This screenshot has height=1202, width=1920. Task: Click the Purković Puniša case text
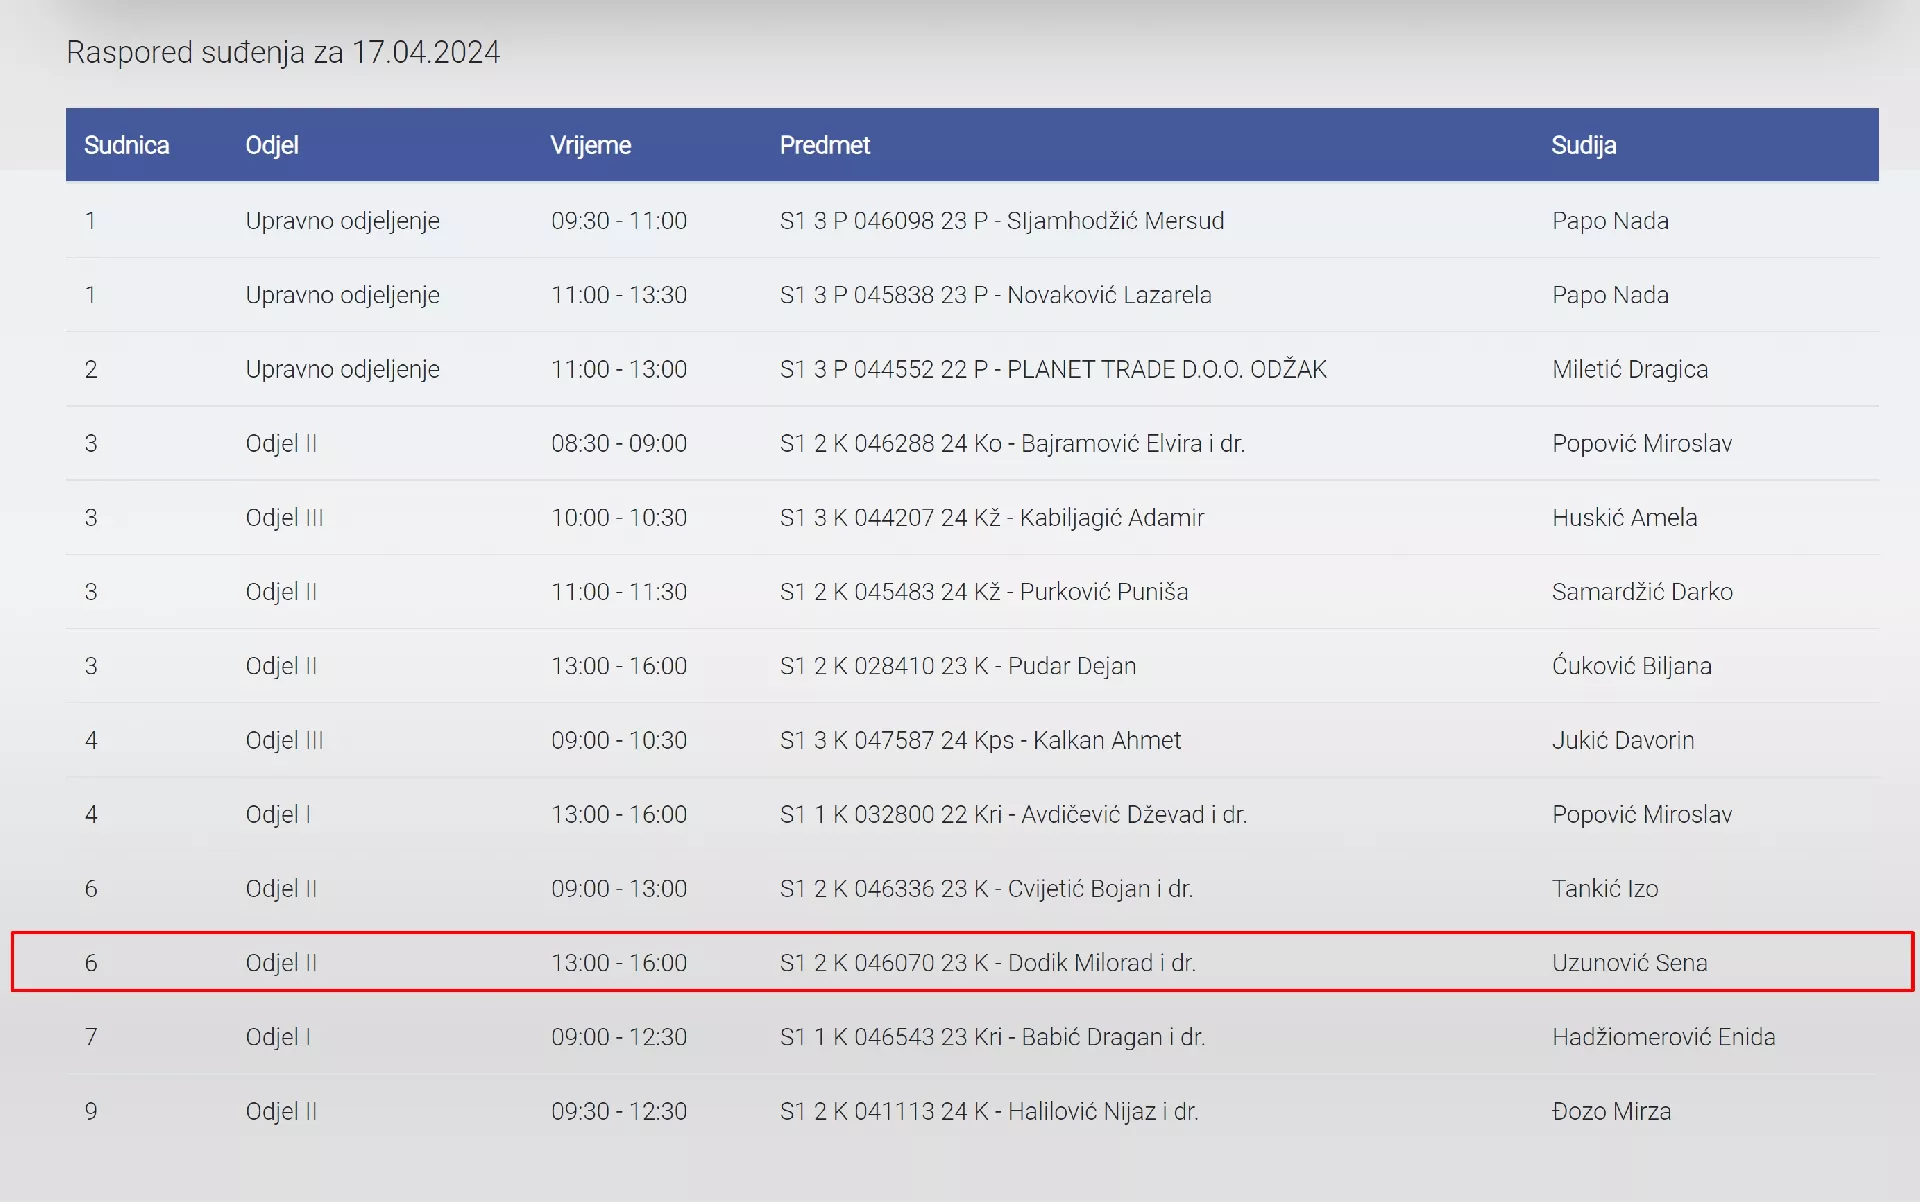(983, 592)
